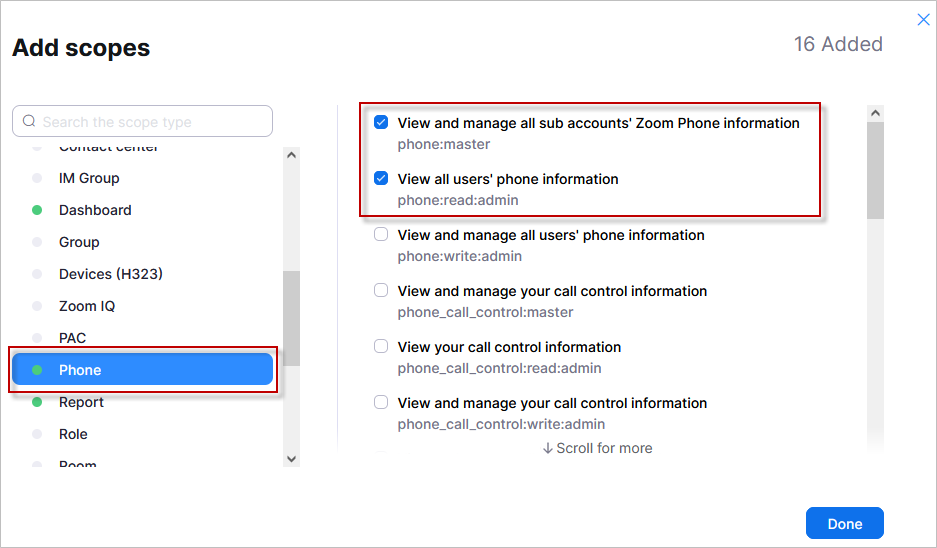937x548 pixels.
Task: Enable the phone:write:admin scope checkbox
Action: tap(381, 234)
